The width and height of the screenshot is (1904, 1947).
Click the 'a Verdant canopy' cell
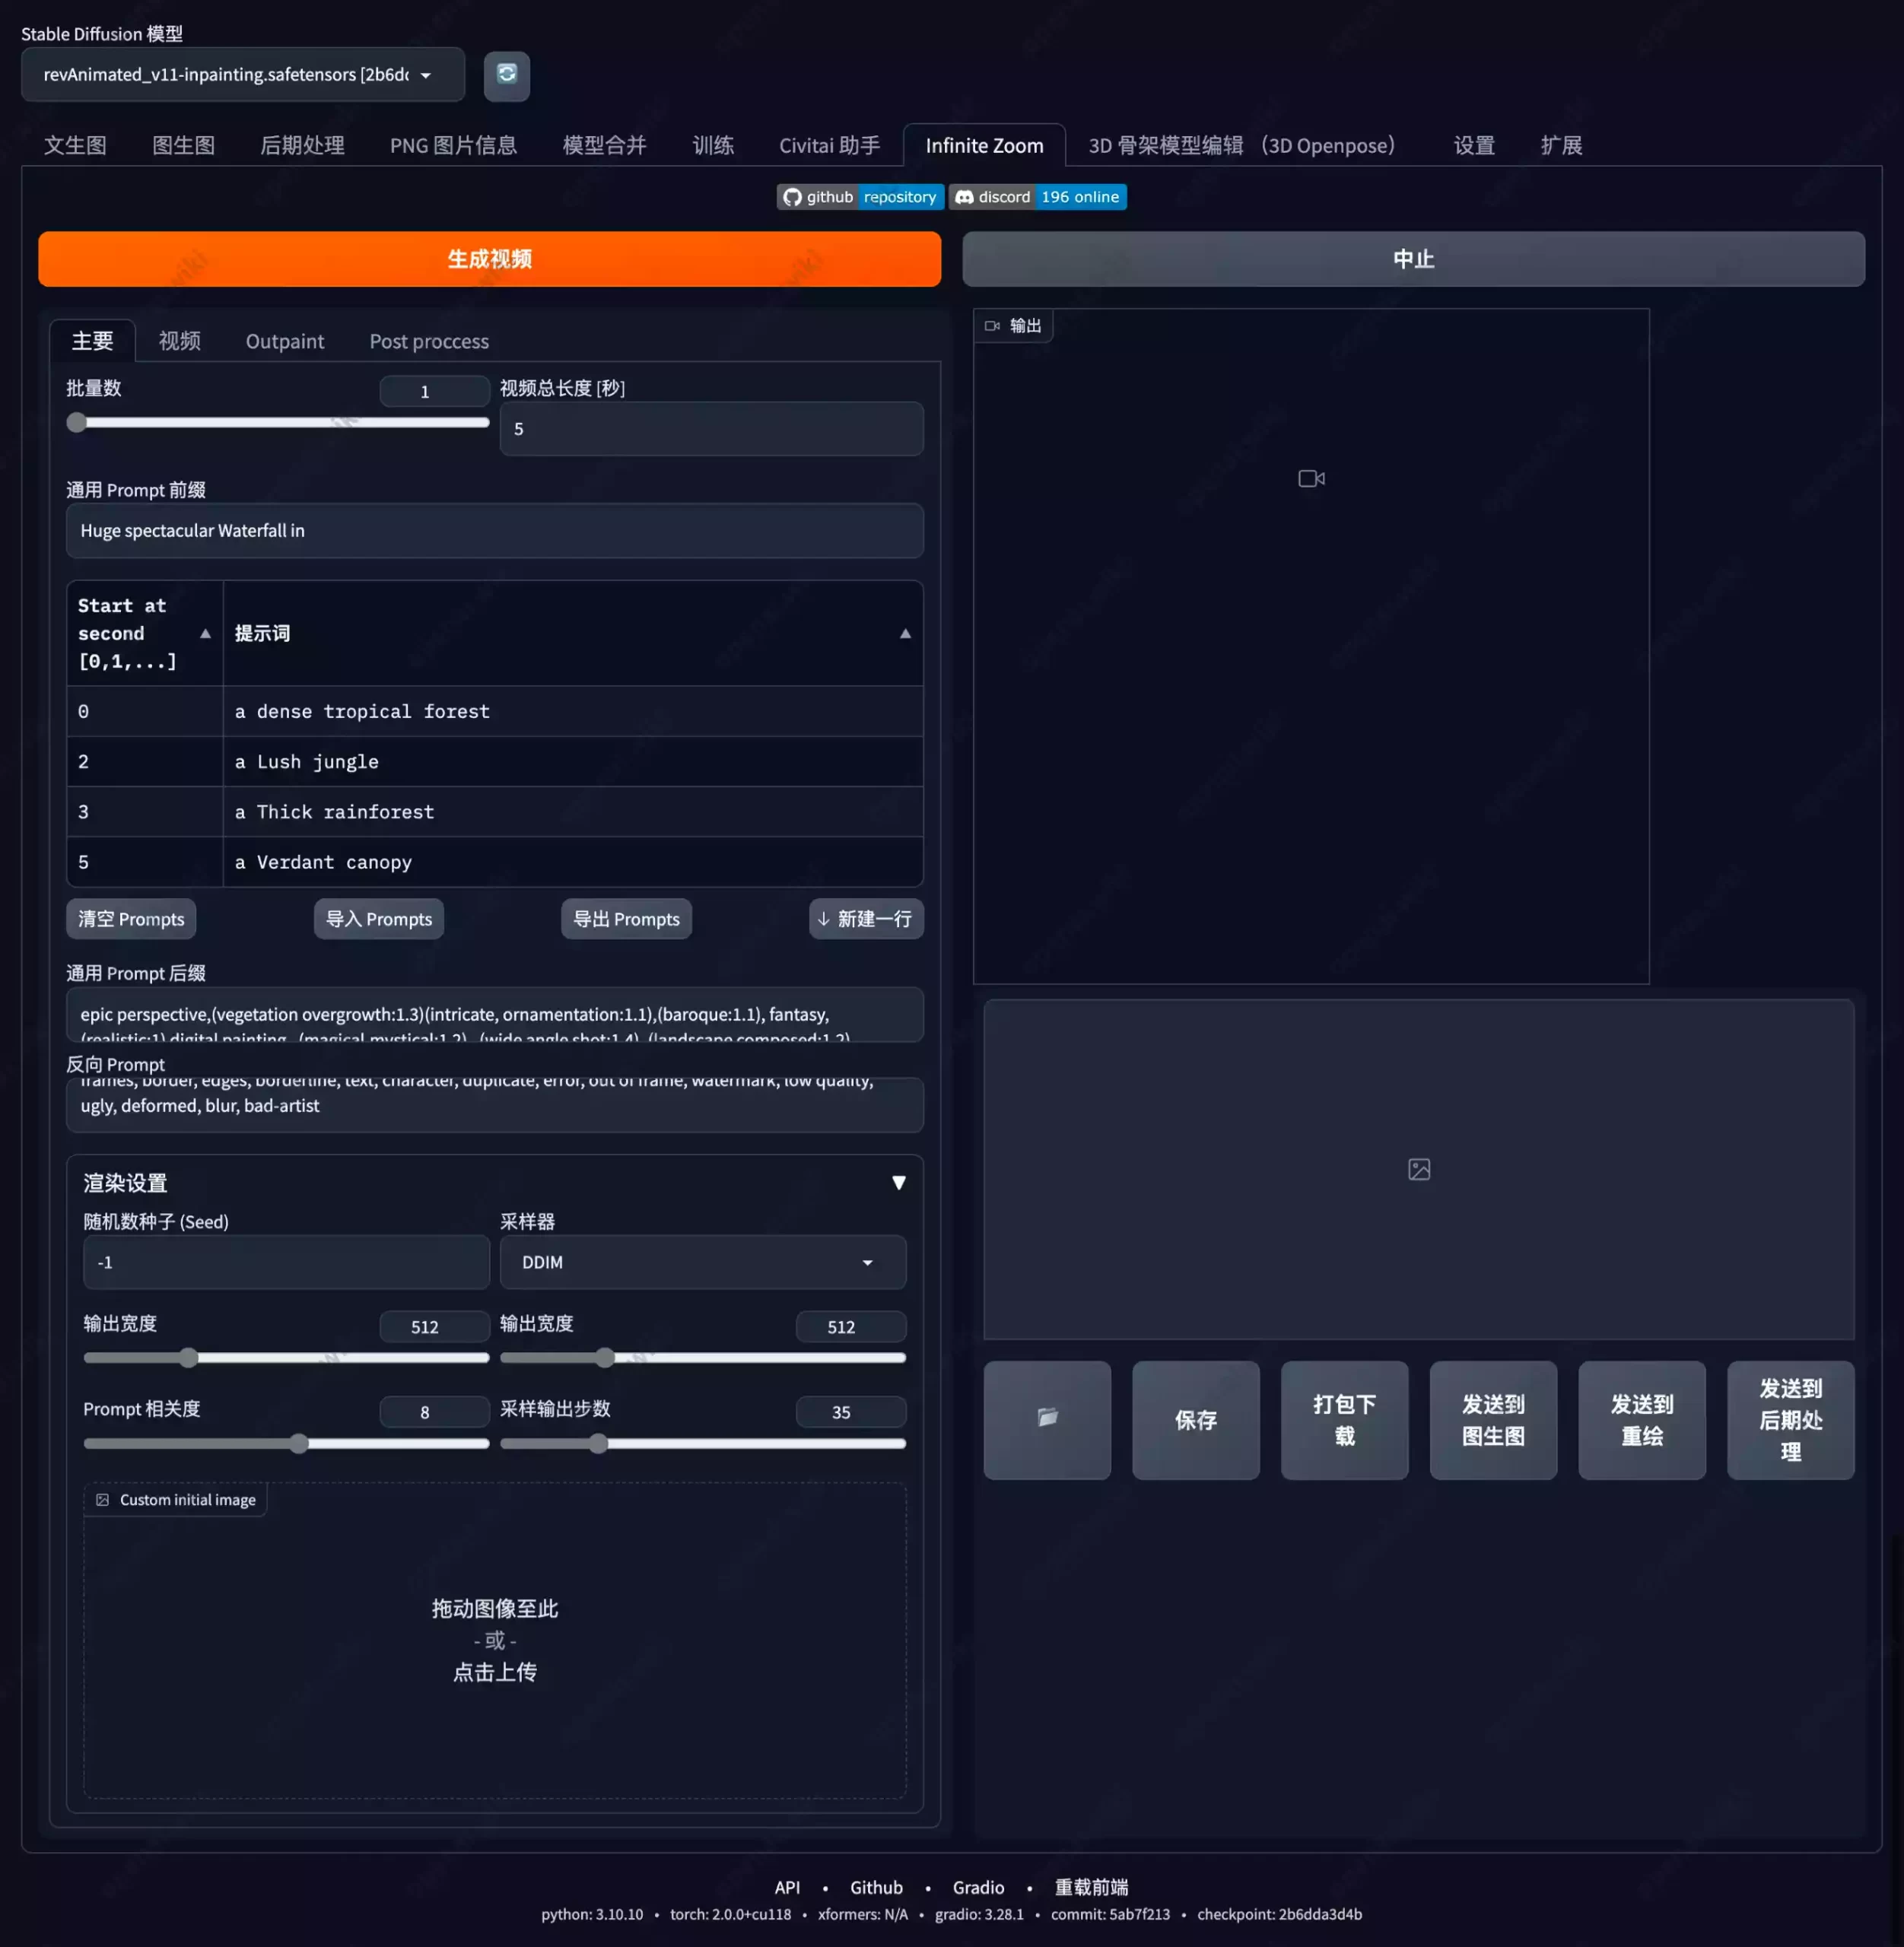[572, 862]
